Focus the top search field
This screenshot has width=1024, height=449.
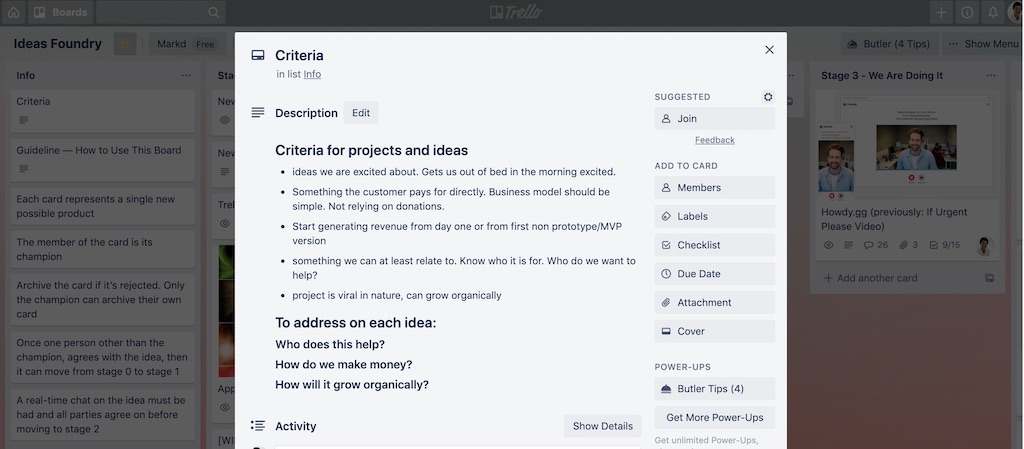click(161, 12)
